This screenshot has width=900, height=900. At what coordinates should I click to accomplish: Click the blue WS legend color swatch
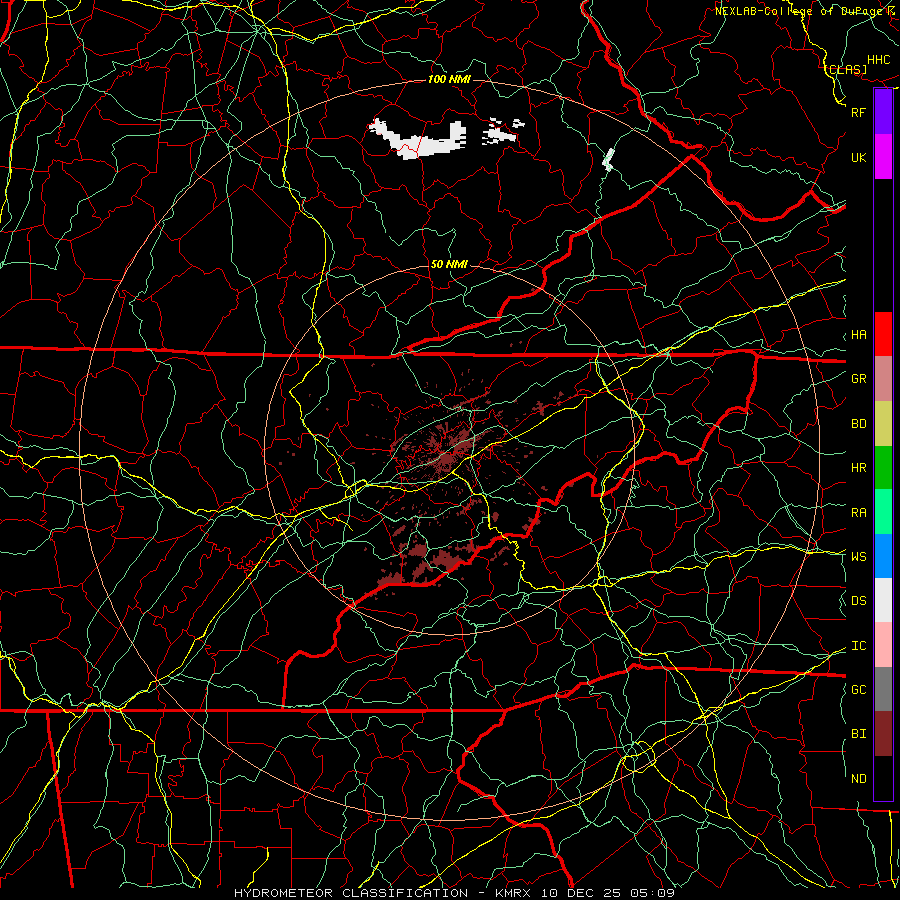(x=883, y=556)
